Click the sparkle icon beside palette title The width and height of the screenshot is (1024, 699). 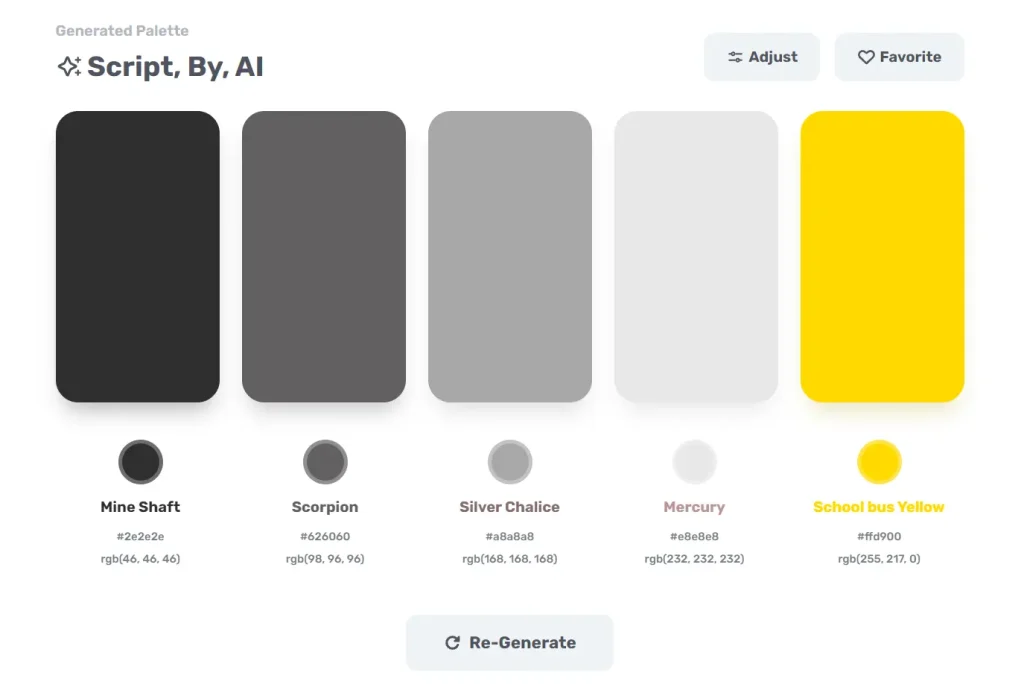coord(69,67)
